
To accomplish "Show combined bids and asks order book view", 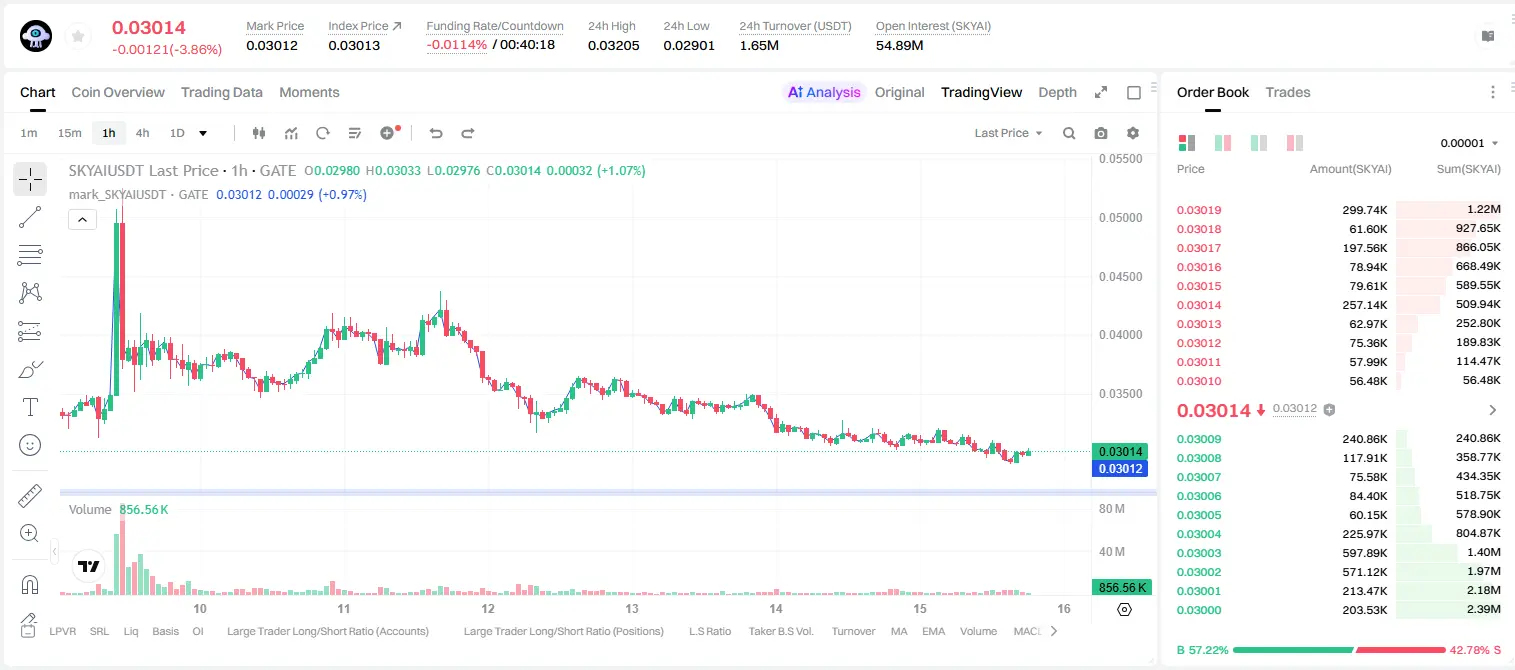I will coord(1187,143).
